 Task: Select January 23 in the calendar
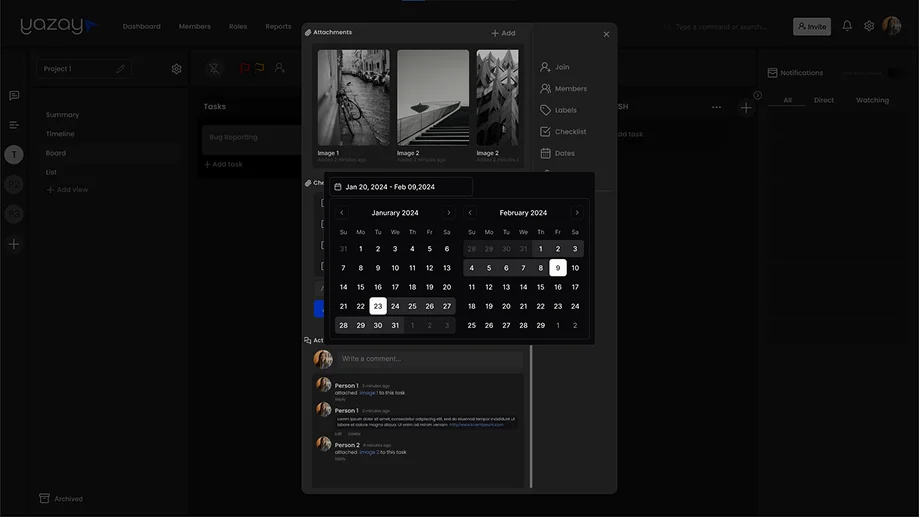[378, 306]
